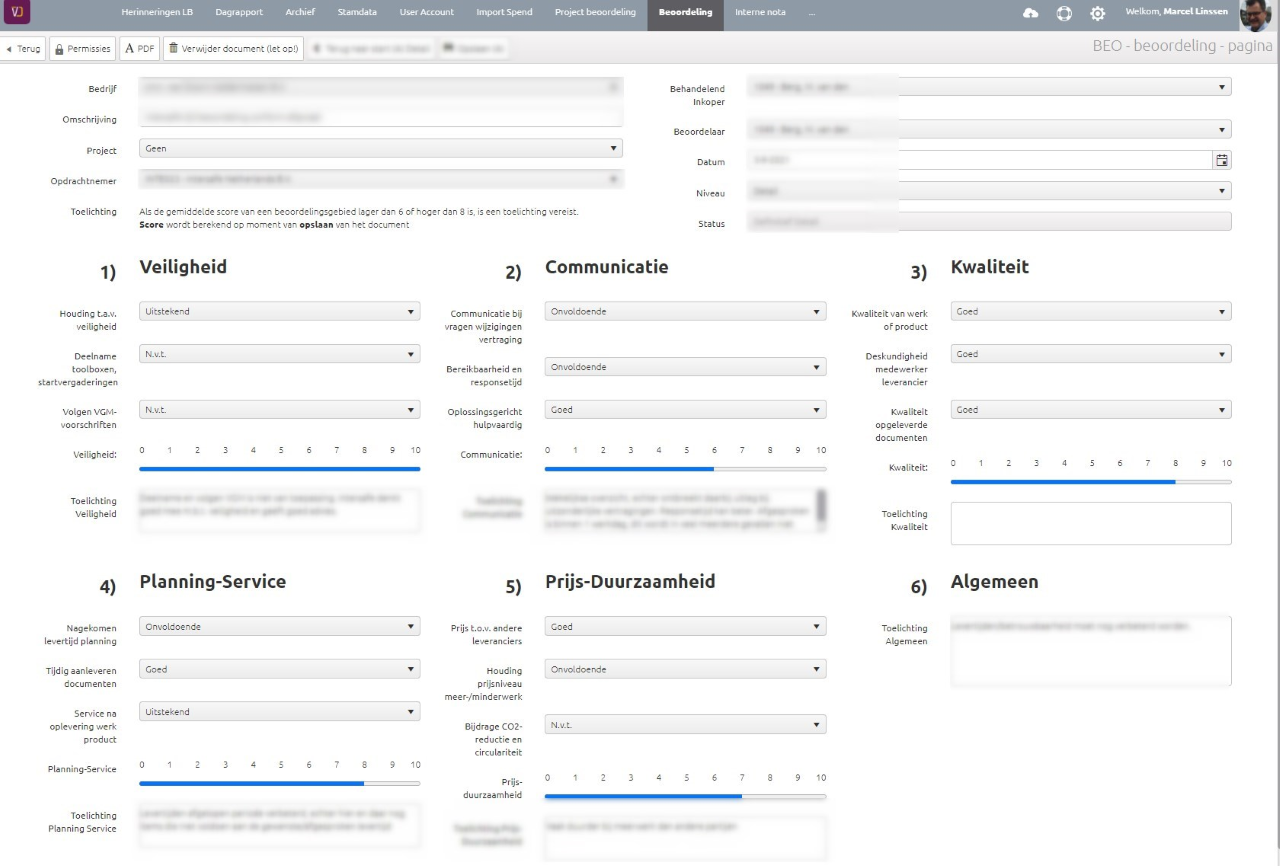The height and width of the screenshot is (866, 1280).
Task: Open the Stamdata menu item
Action: [x=357, y=12]
